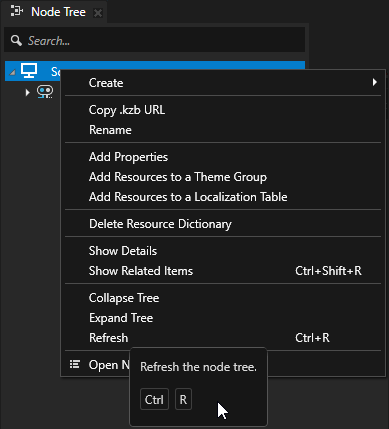Choose Delete Resource Dictionary

point(223,224)
